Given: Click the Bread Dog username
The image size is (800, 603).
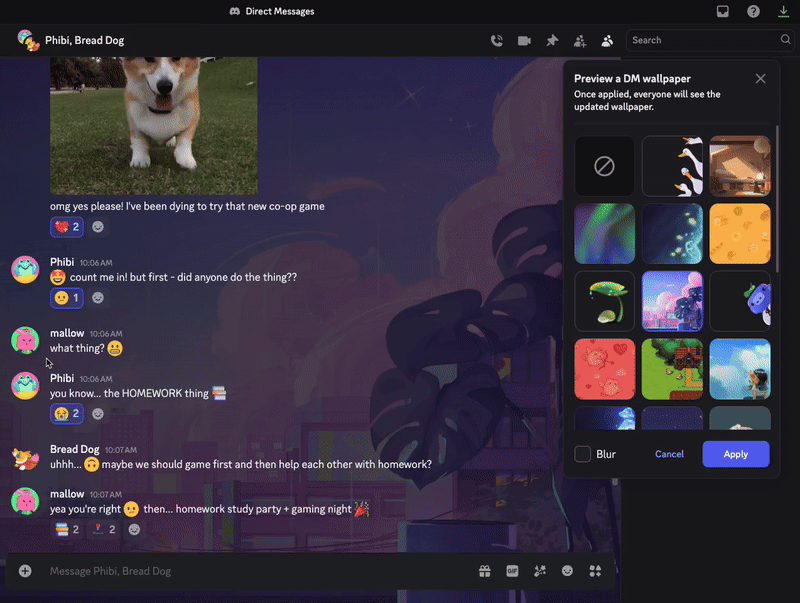Looking at the screenshot, I should [x=74, y=449].
